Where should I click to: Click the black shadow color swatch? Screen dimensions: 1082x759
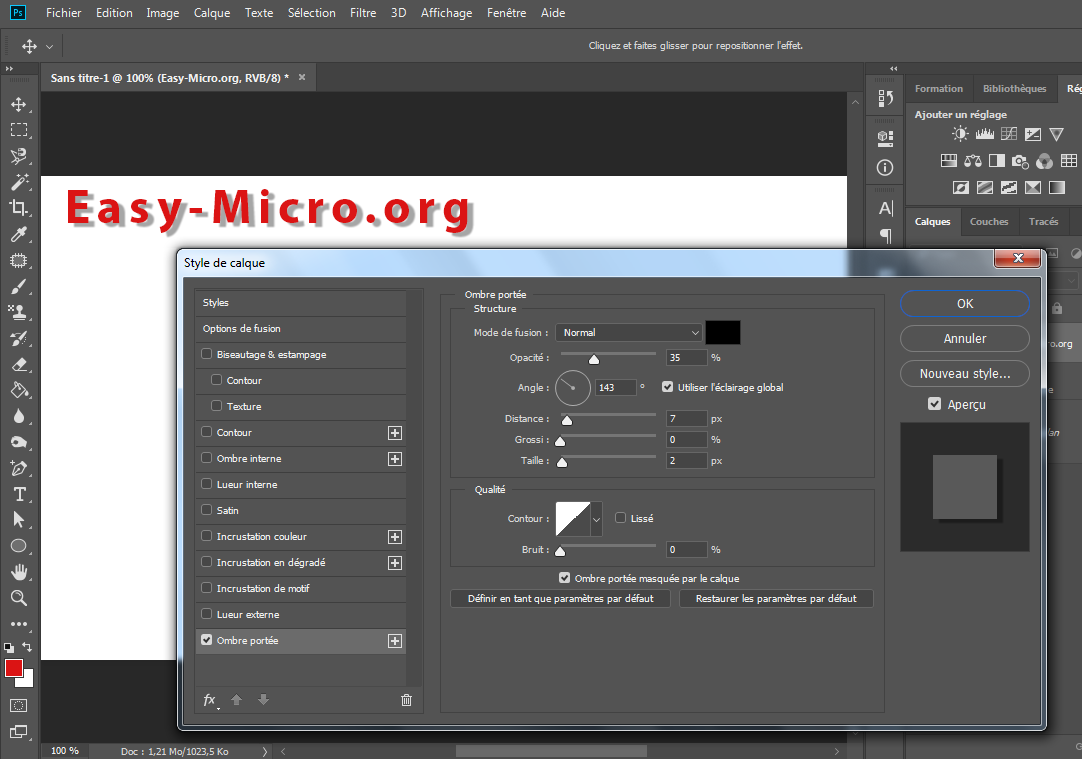point(722,333)
